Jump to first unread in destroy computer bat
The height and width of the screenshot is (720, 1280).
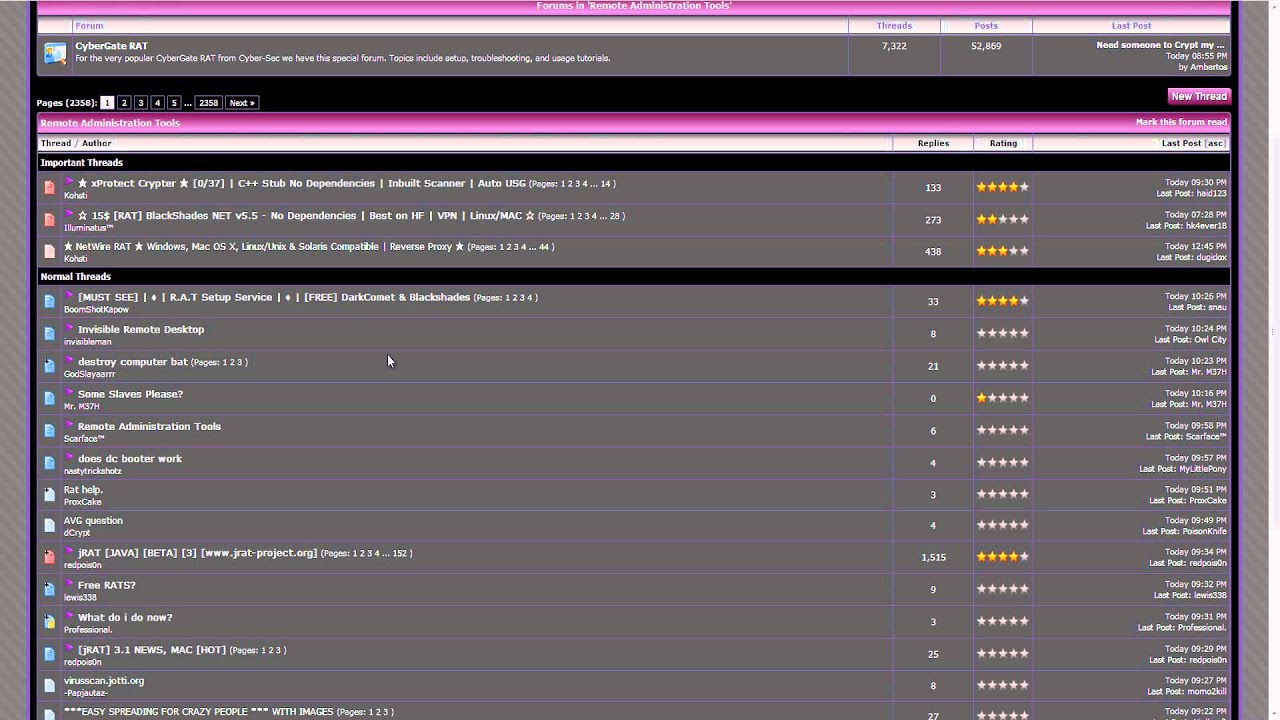click(69, 362)
